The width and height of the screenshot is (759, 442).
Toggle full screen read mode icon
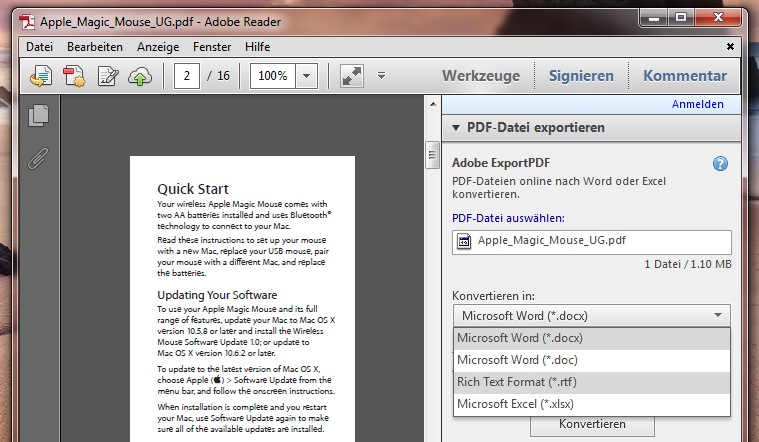coord(352,76)
